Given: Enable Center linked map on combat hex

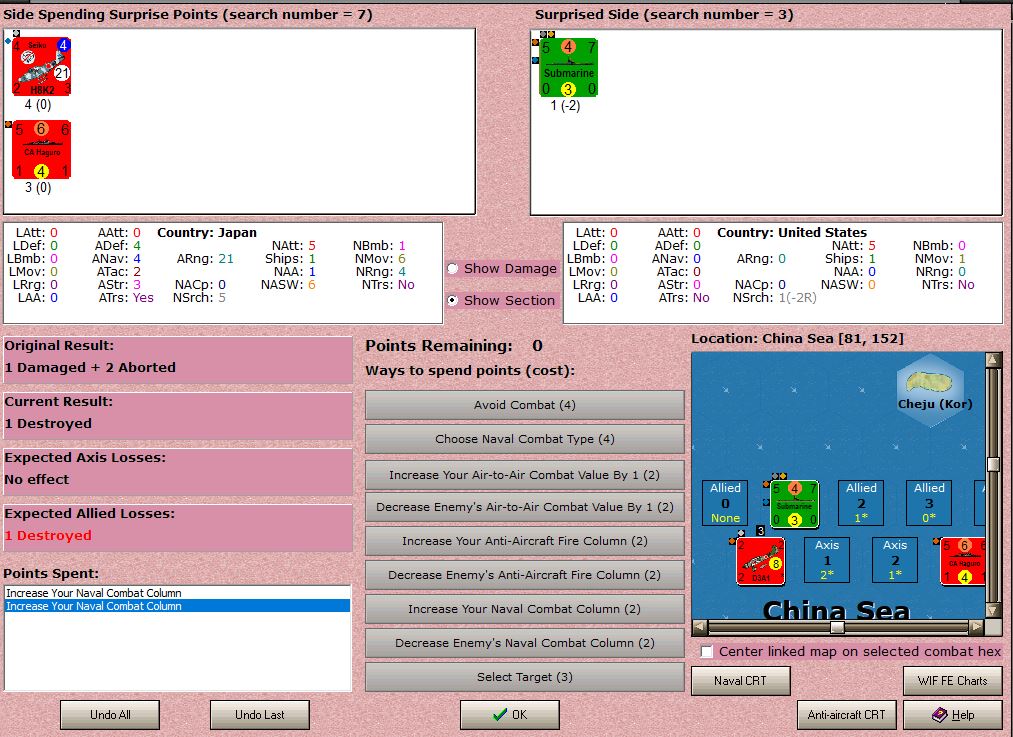Looking at the screenshot, I should click(707, 652).
